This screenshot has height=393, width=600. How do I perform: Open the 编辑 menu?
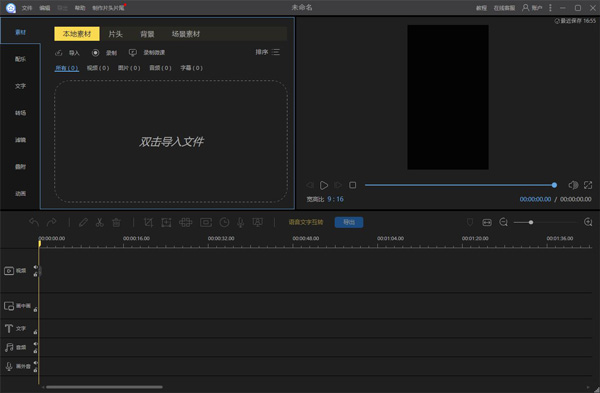[45, 8]
